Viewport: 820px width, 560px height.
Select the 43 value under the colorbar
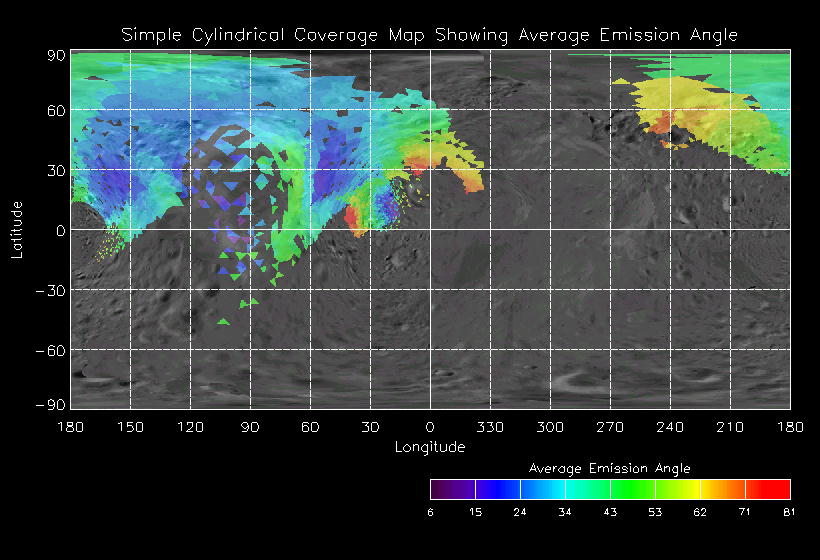610,512
